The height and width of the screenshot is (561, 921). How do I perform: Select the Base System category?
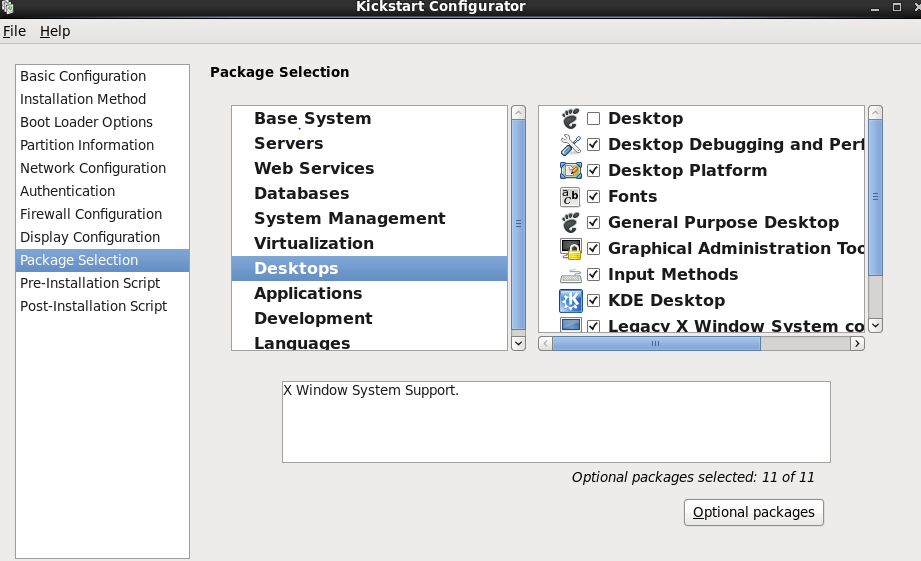pyautogui.click(x=369, y=119)
